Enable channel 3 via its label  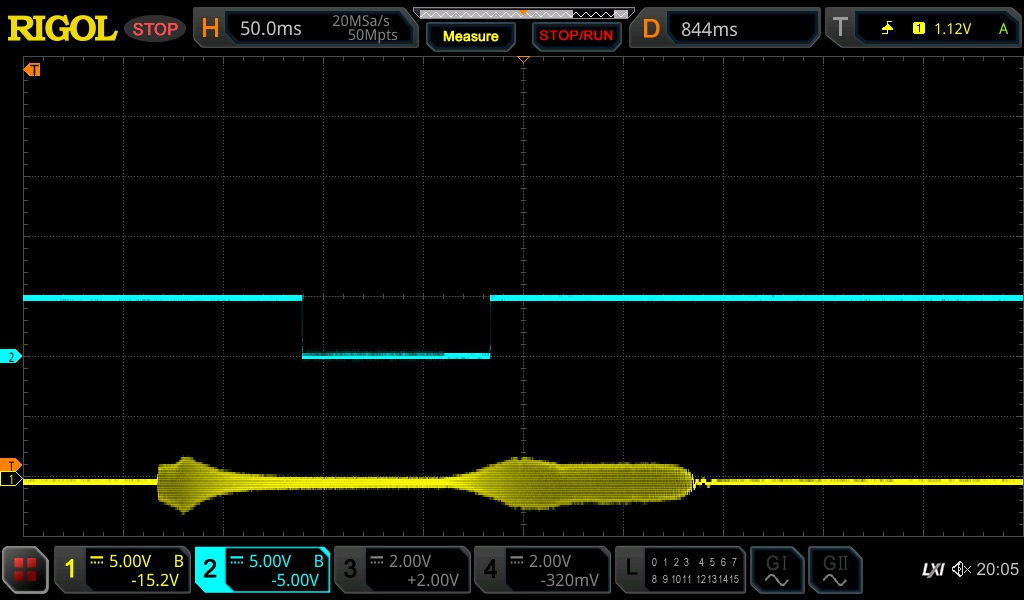coord(350,569)
